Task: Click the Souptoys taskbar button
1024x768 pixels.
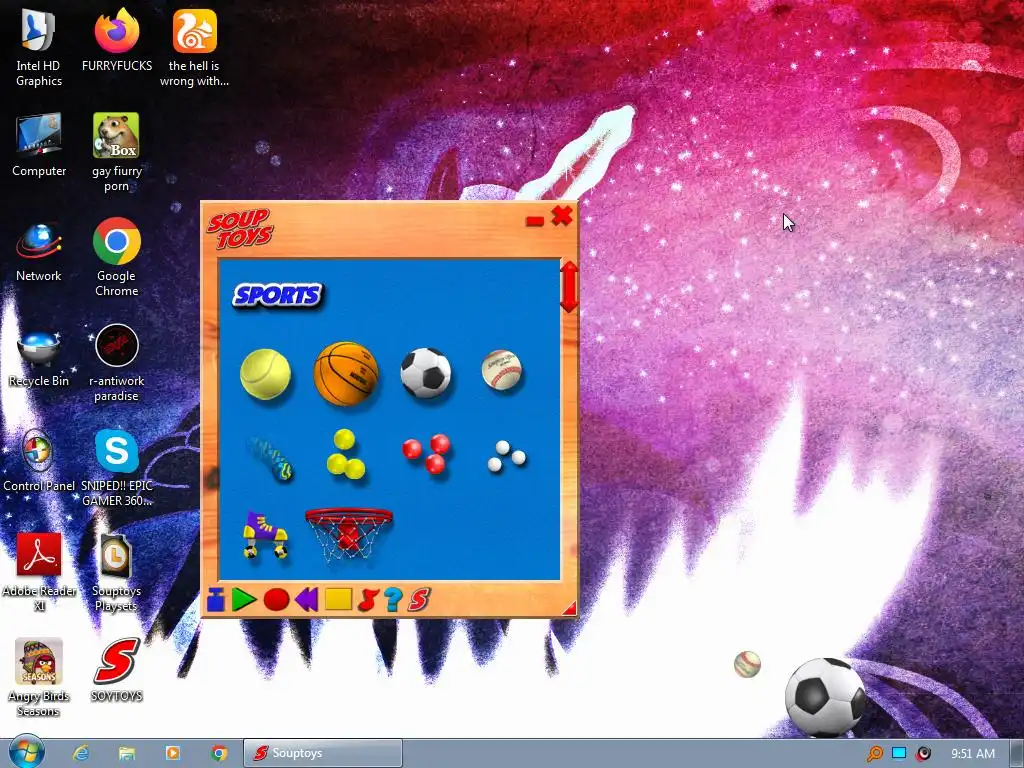Action: coord(323,753)
